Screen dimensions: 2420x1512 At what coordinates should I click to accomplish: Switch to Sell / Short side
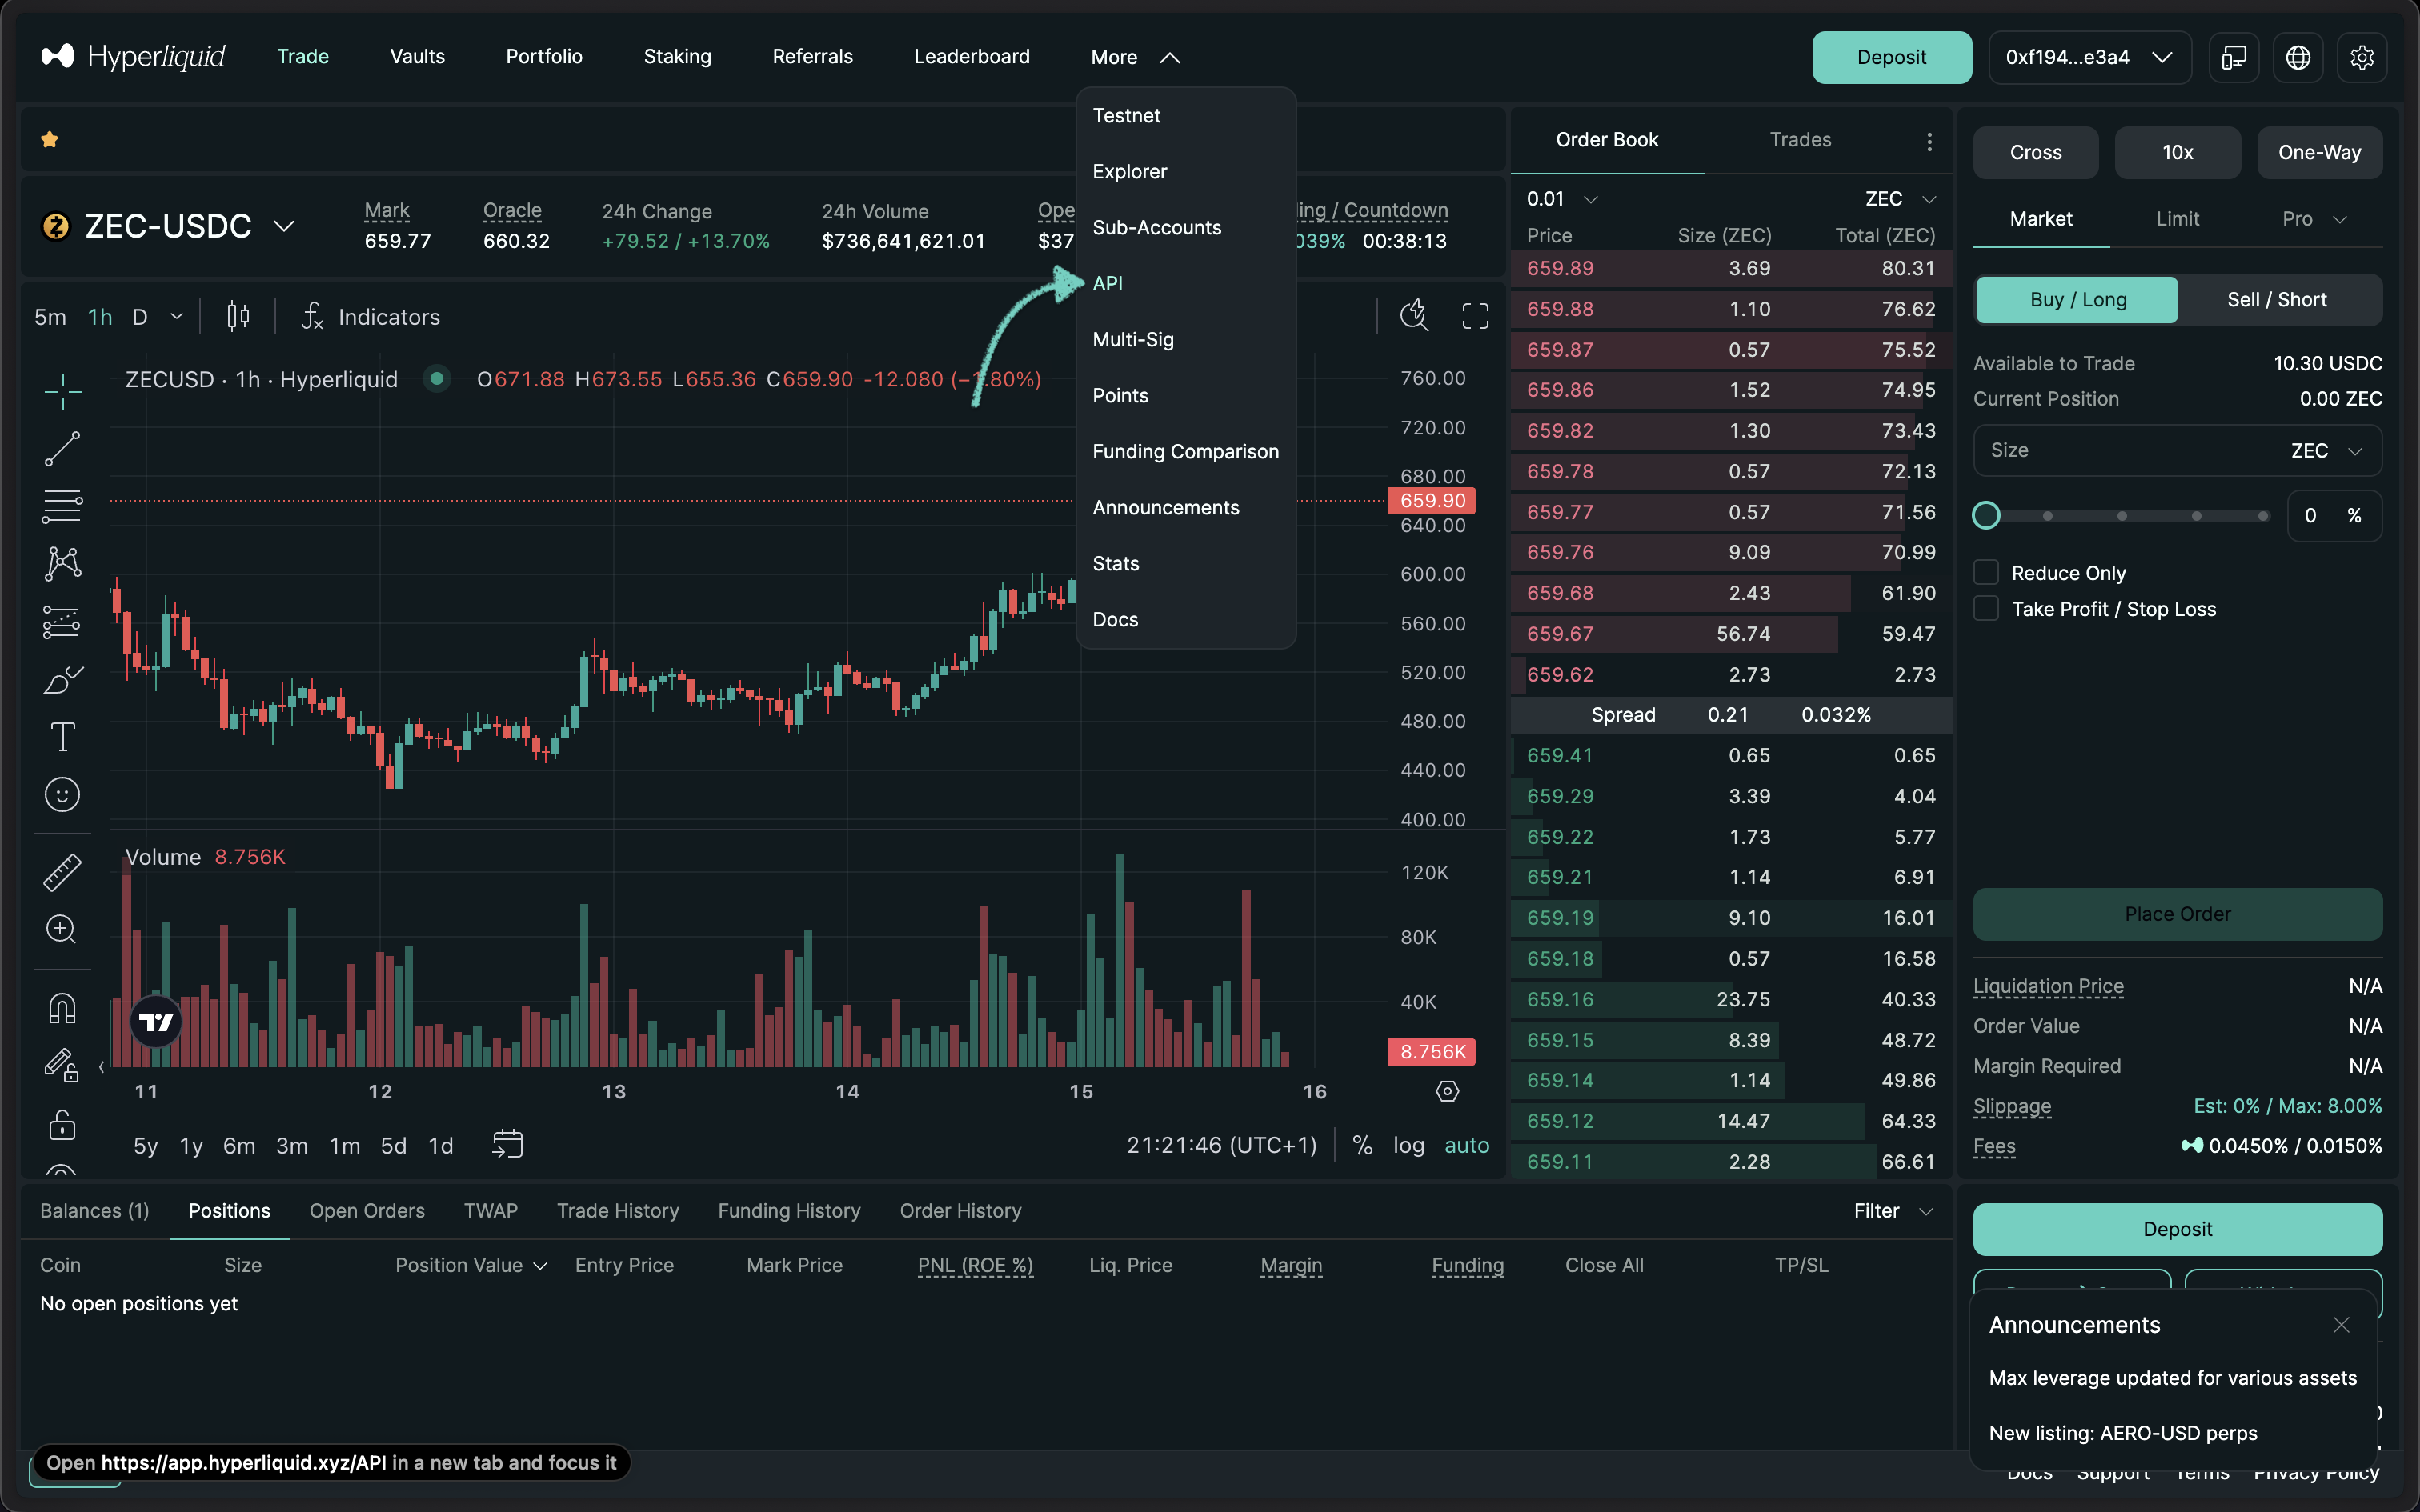coord(2277,300)
